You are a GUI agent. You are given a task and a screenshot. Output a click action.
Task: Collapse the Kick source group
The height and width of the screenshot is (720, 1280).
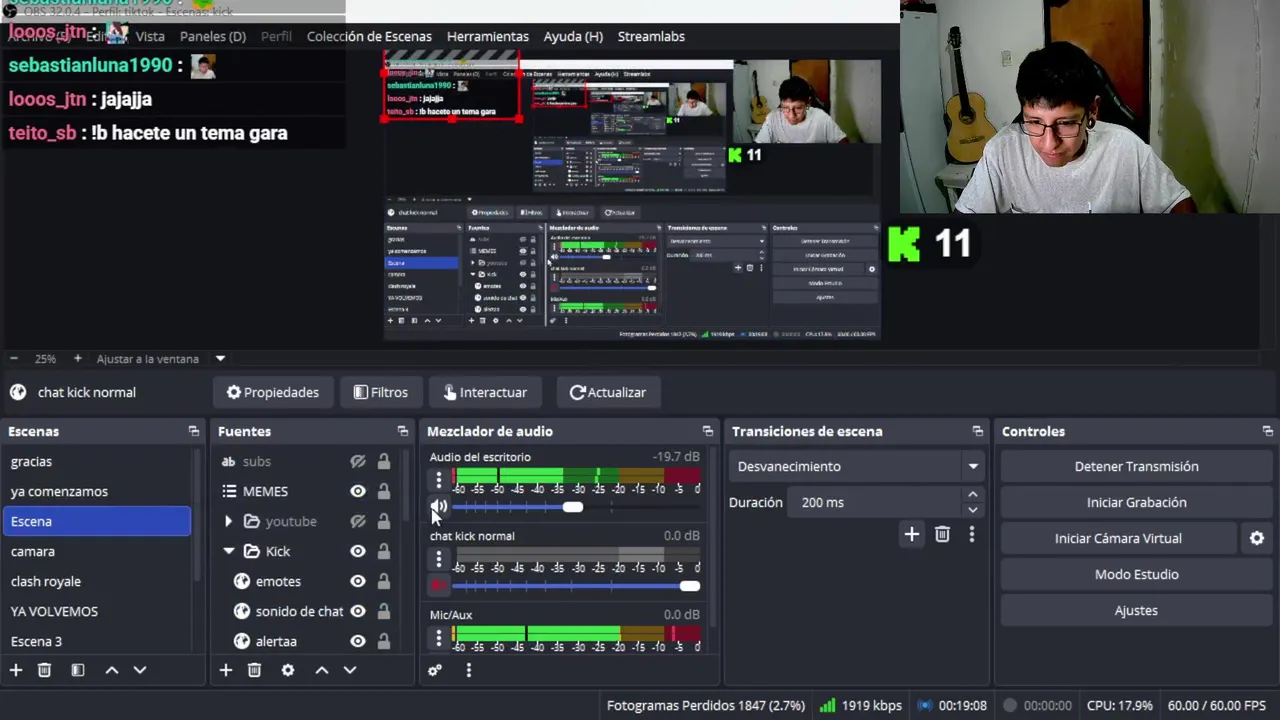(x=228, y=551)
